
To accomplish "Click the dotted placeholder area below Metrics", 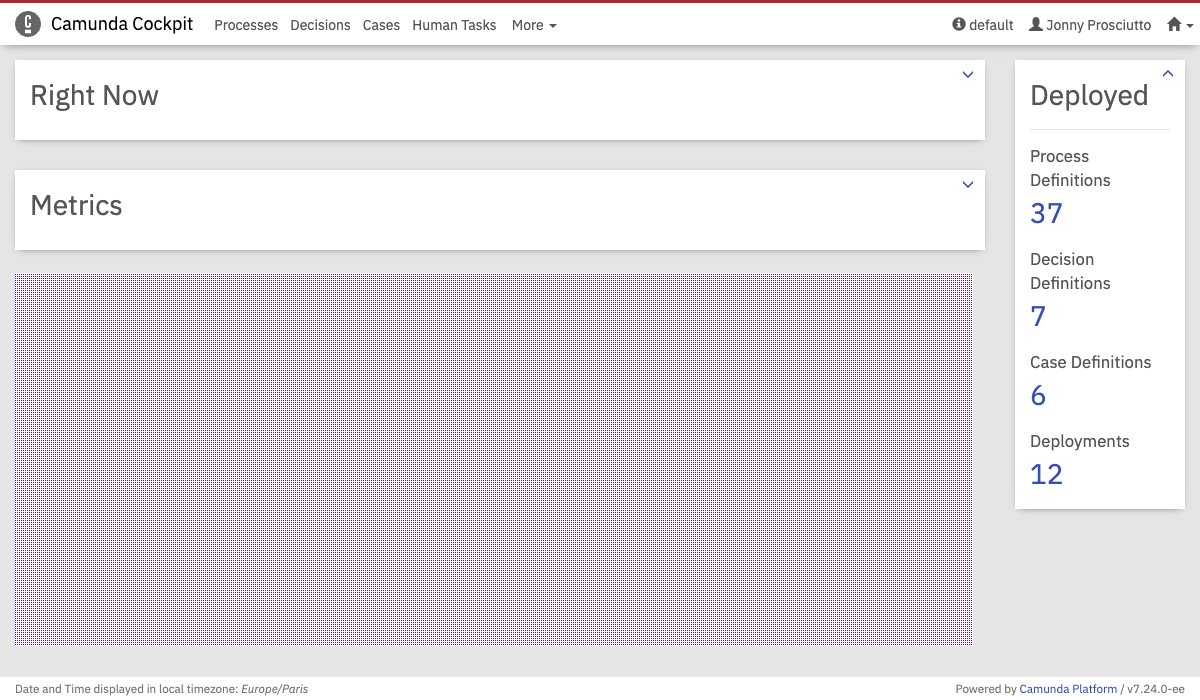I will pyautogui.click(x=493, y=459).
